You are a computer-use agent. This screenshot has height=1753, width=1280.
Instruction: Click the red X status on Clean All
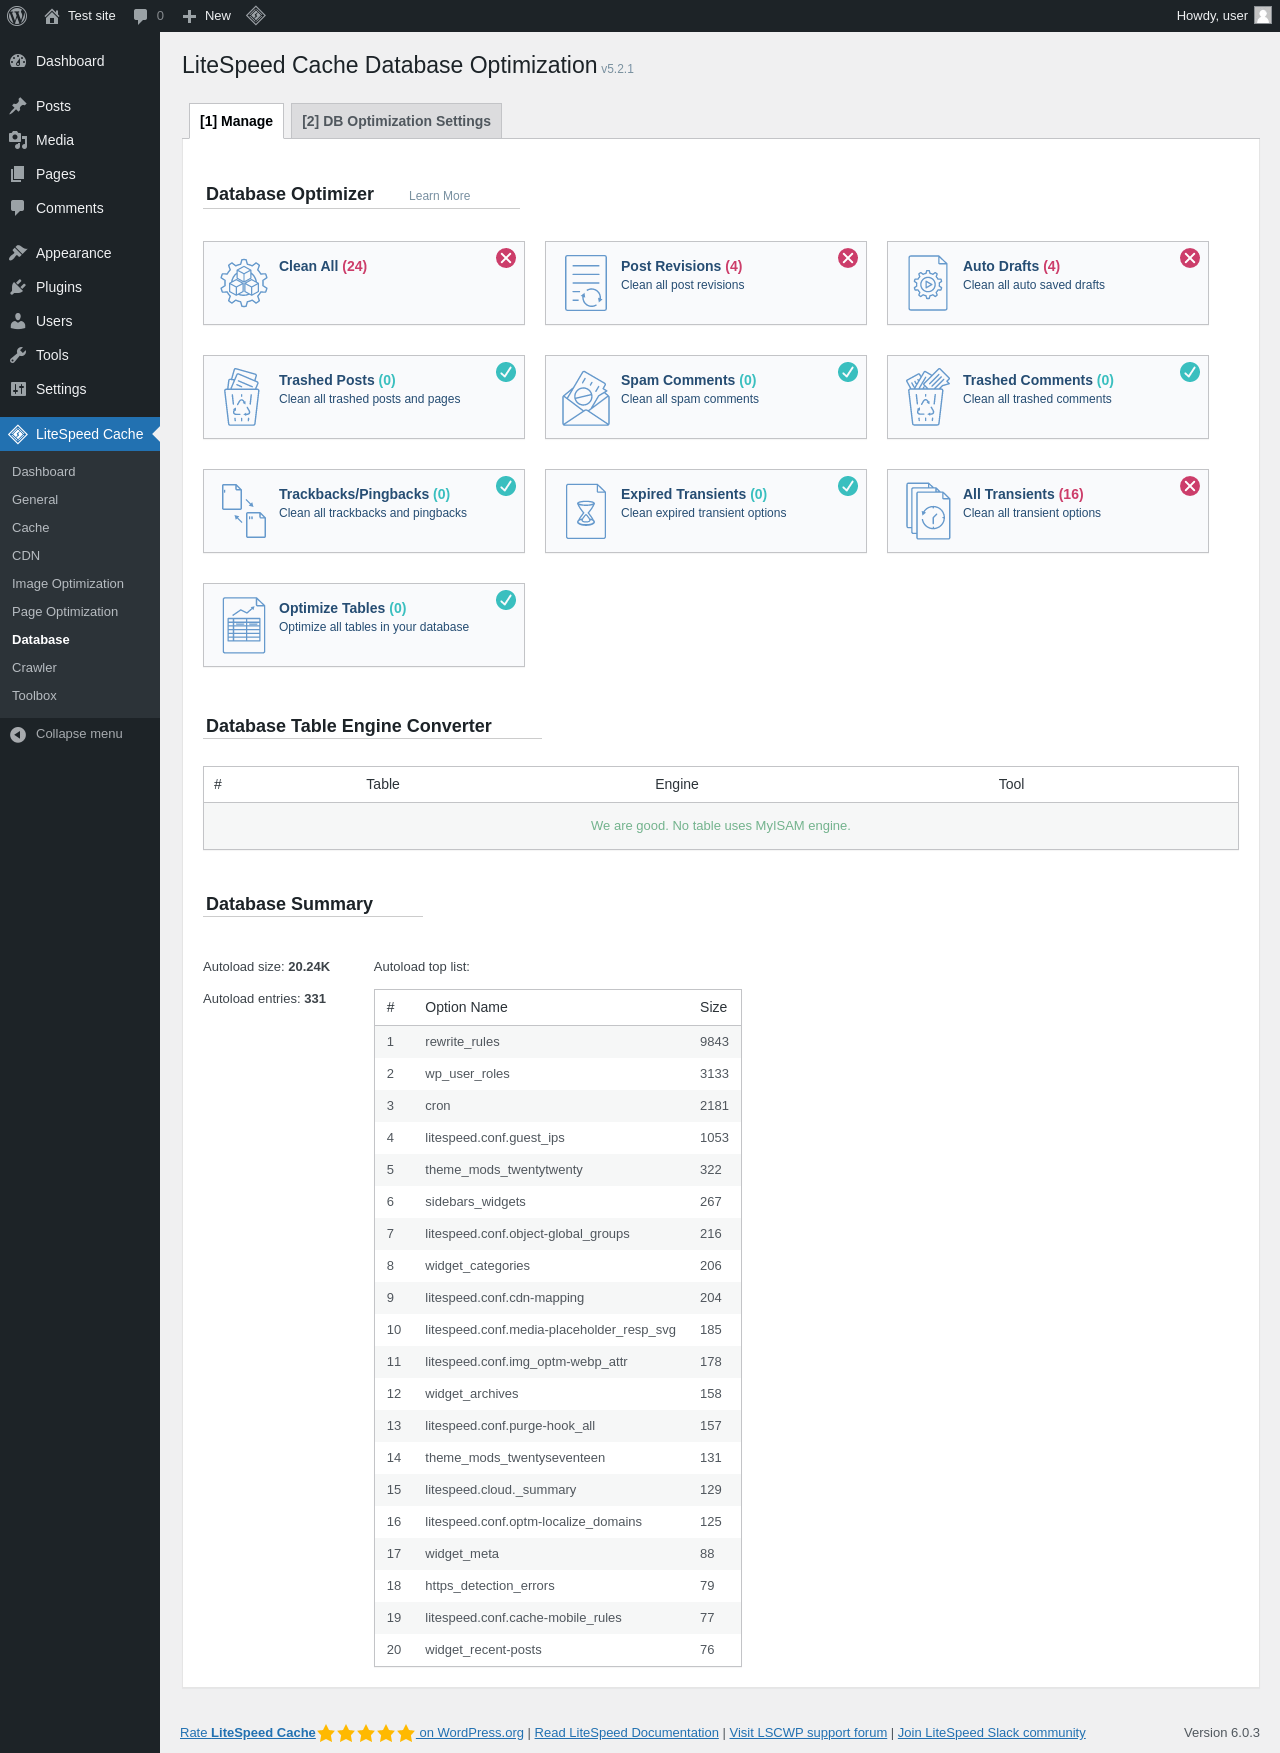[506, 258]
